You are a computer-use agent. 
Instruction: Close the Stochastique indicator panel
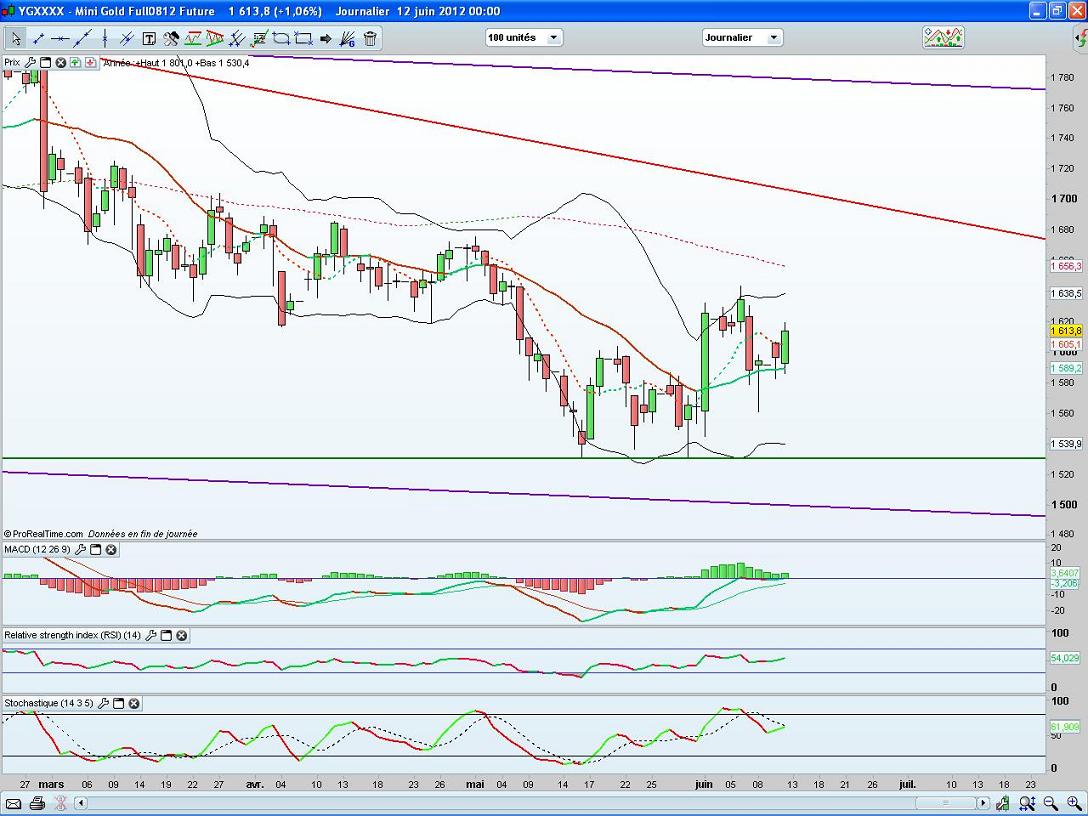tap(133, 704)
